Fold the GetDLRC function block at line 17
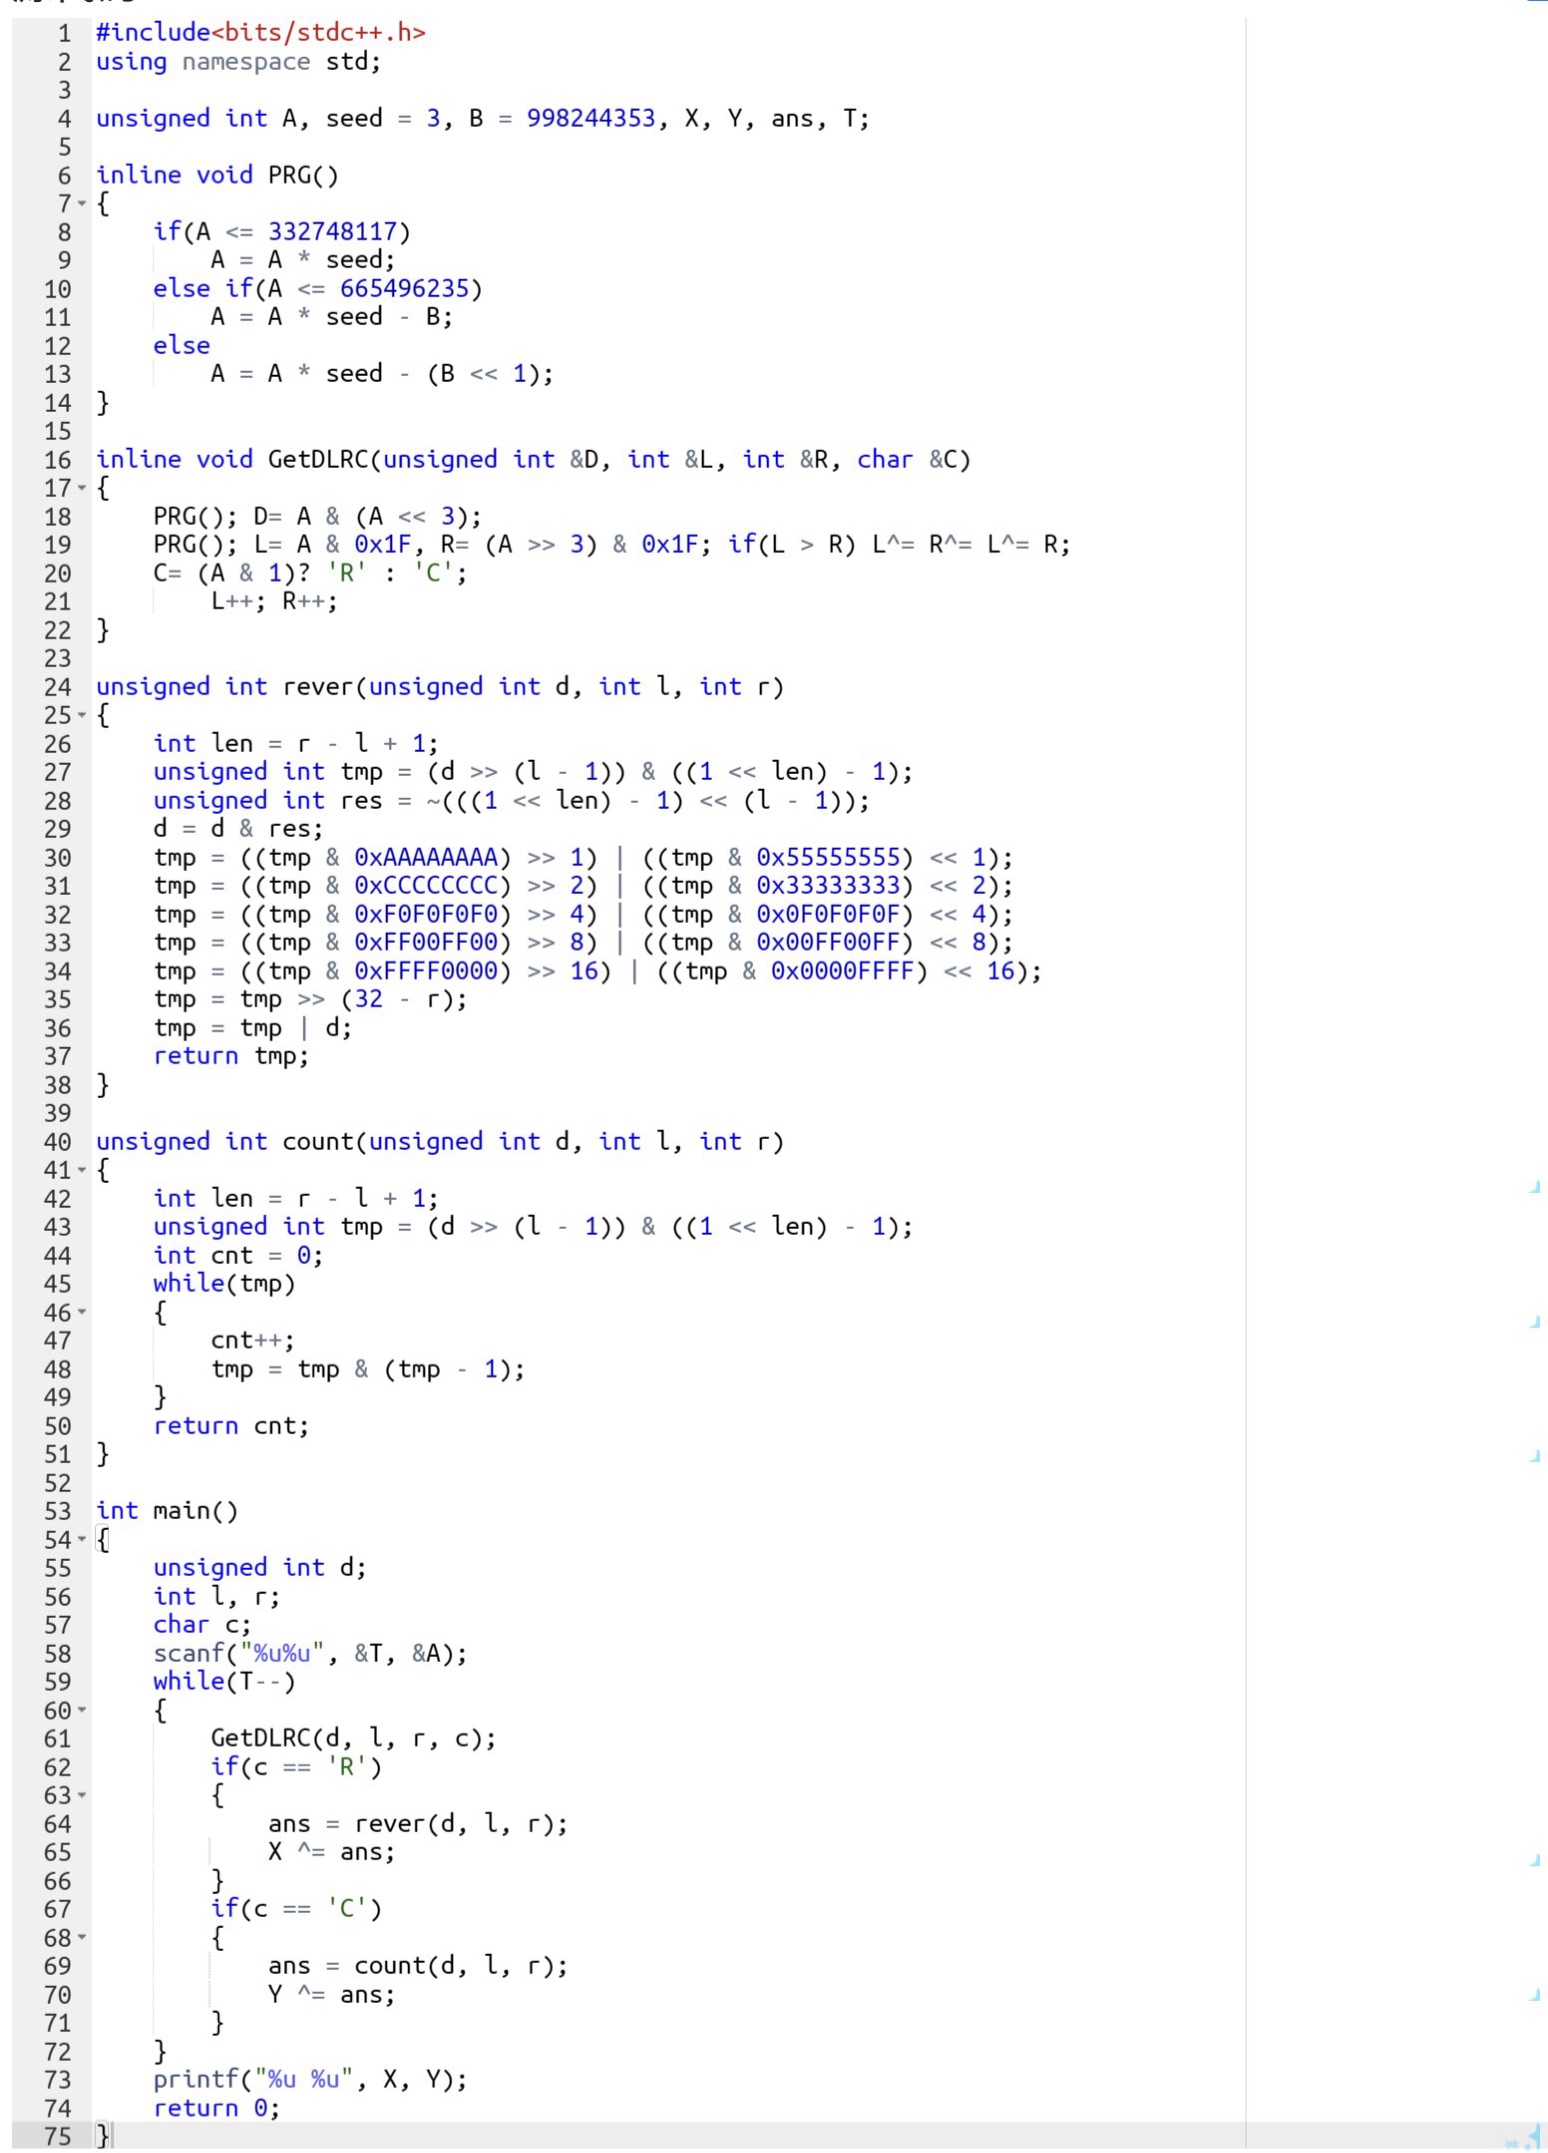This screenshot has height=2153, width=1548. click(82, 489)
